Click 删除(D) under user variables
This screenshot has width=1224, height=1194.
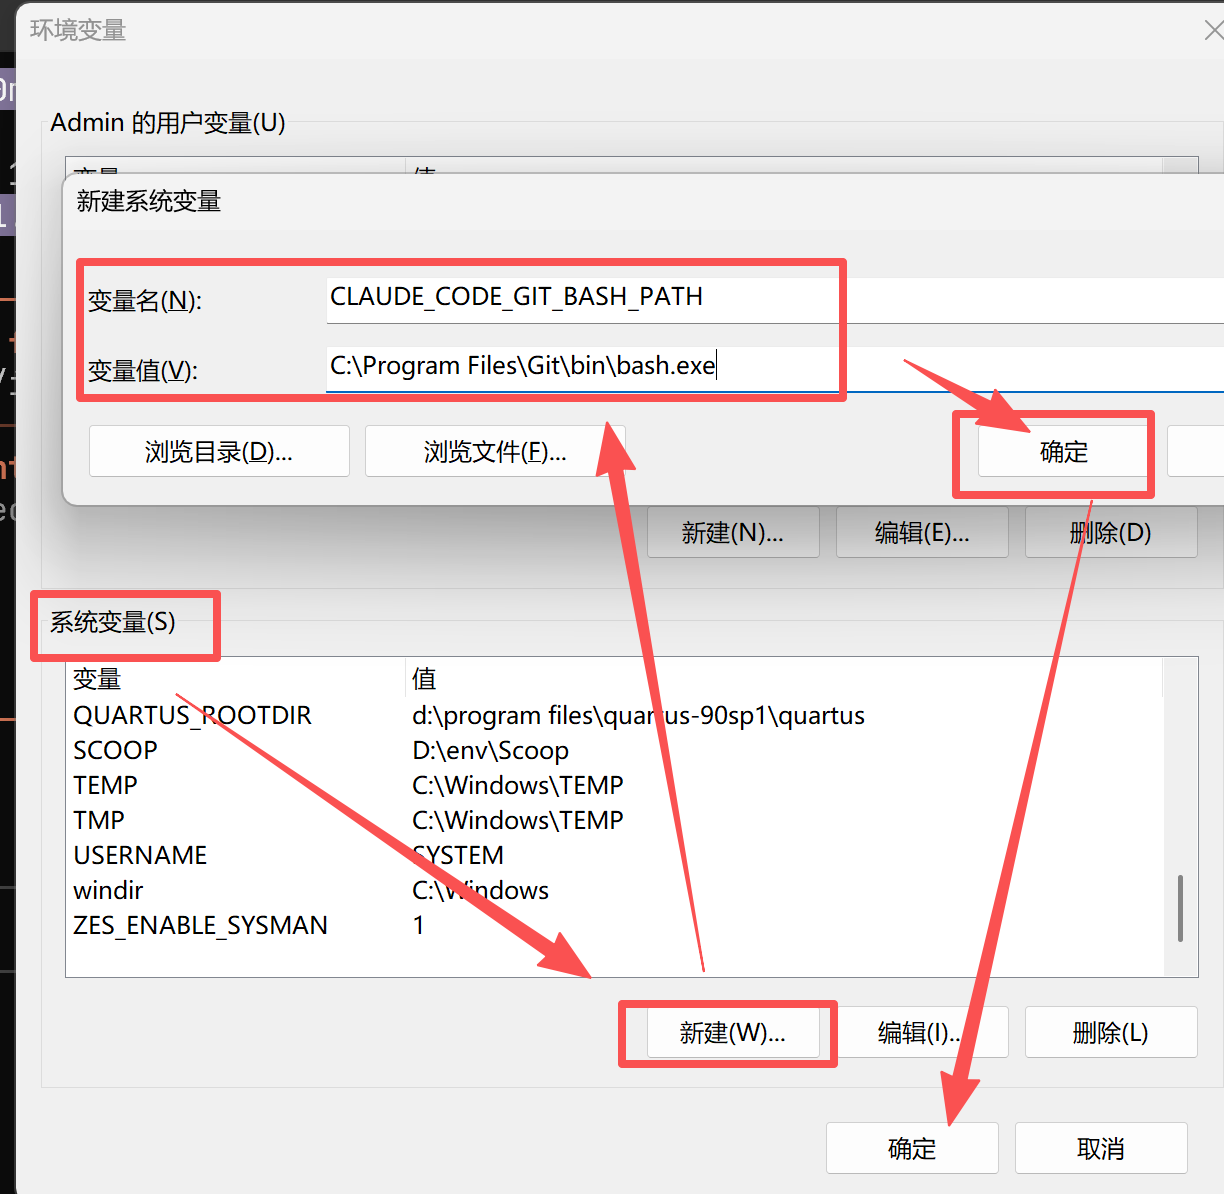click(1110, 533)
